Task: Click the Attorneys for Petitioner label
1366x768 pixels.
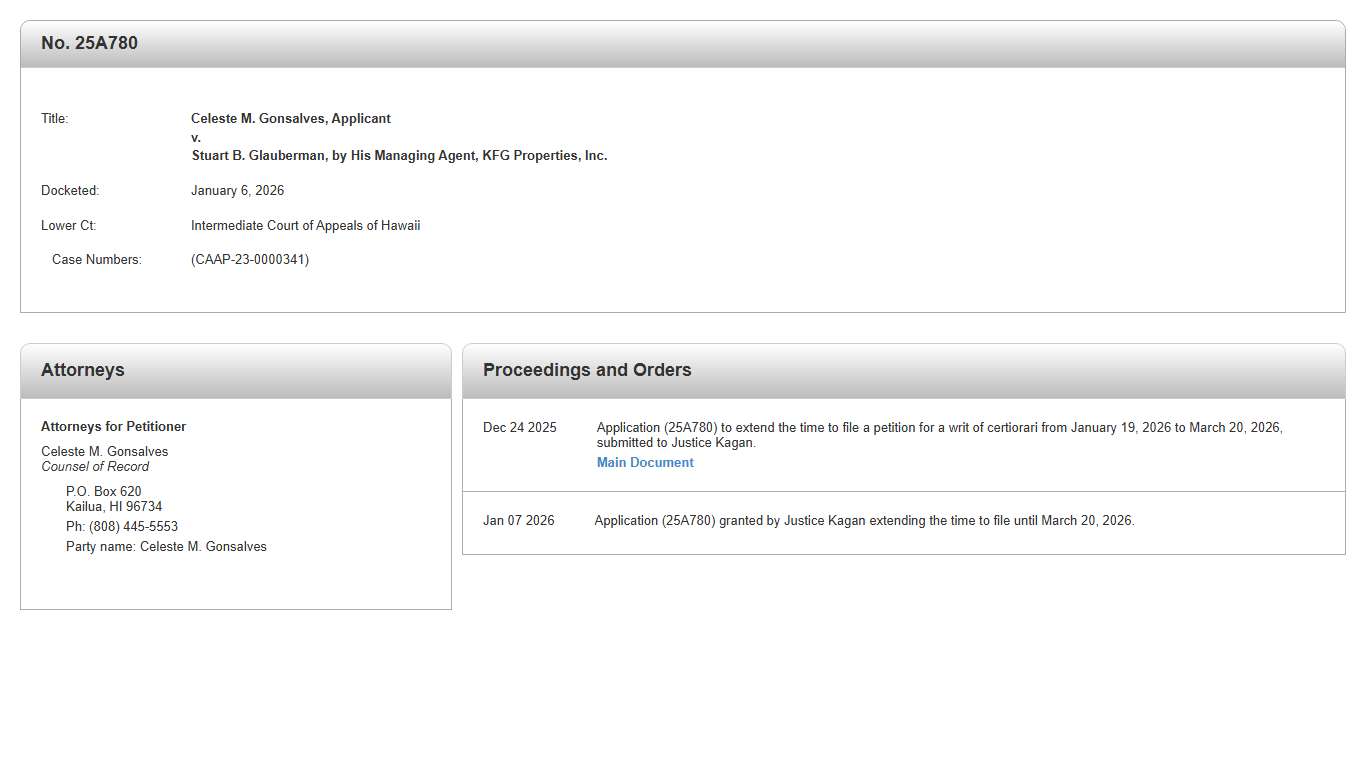Action: 113,427
